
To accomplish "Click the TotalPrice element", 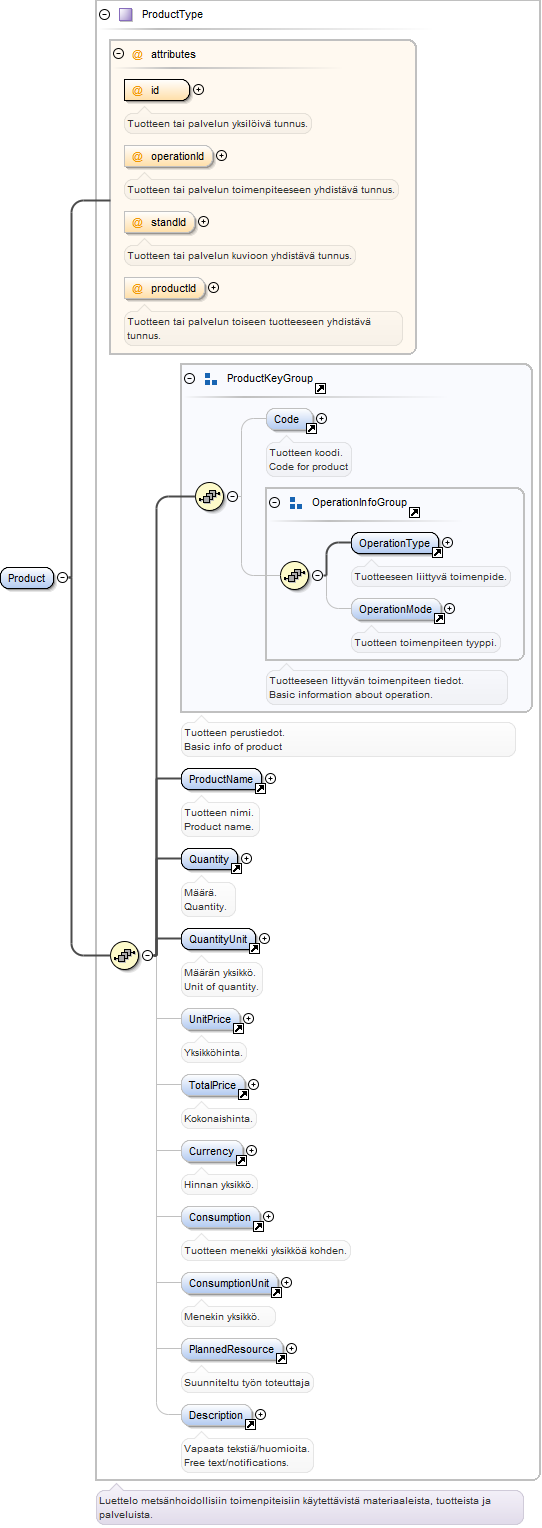I will point(213,1086).
